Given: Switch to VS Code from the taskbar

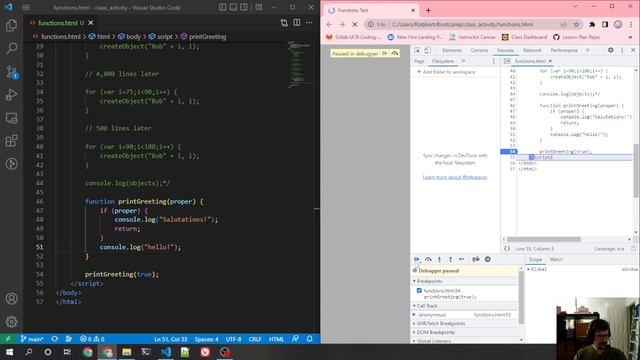Looking at the screenshot, I should coord(166,352).
